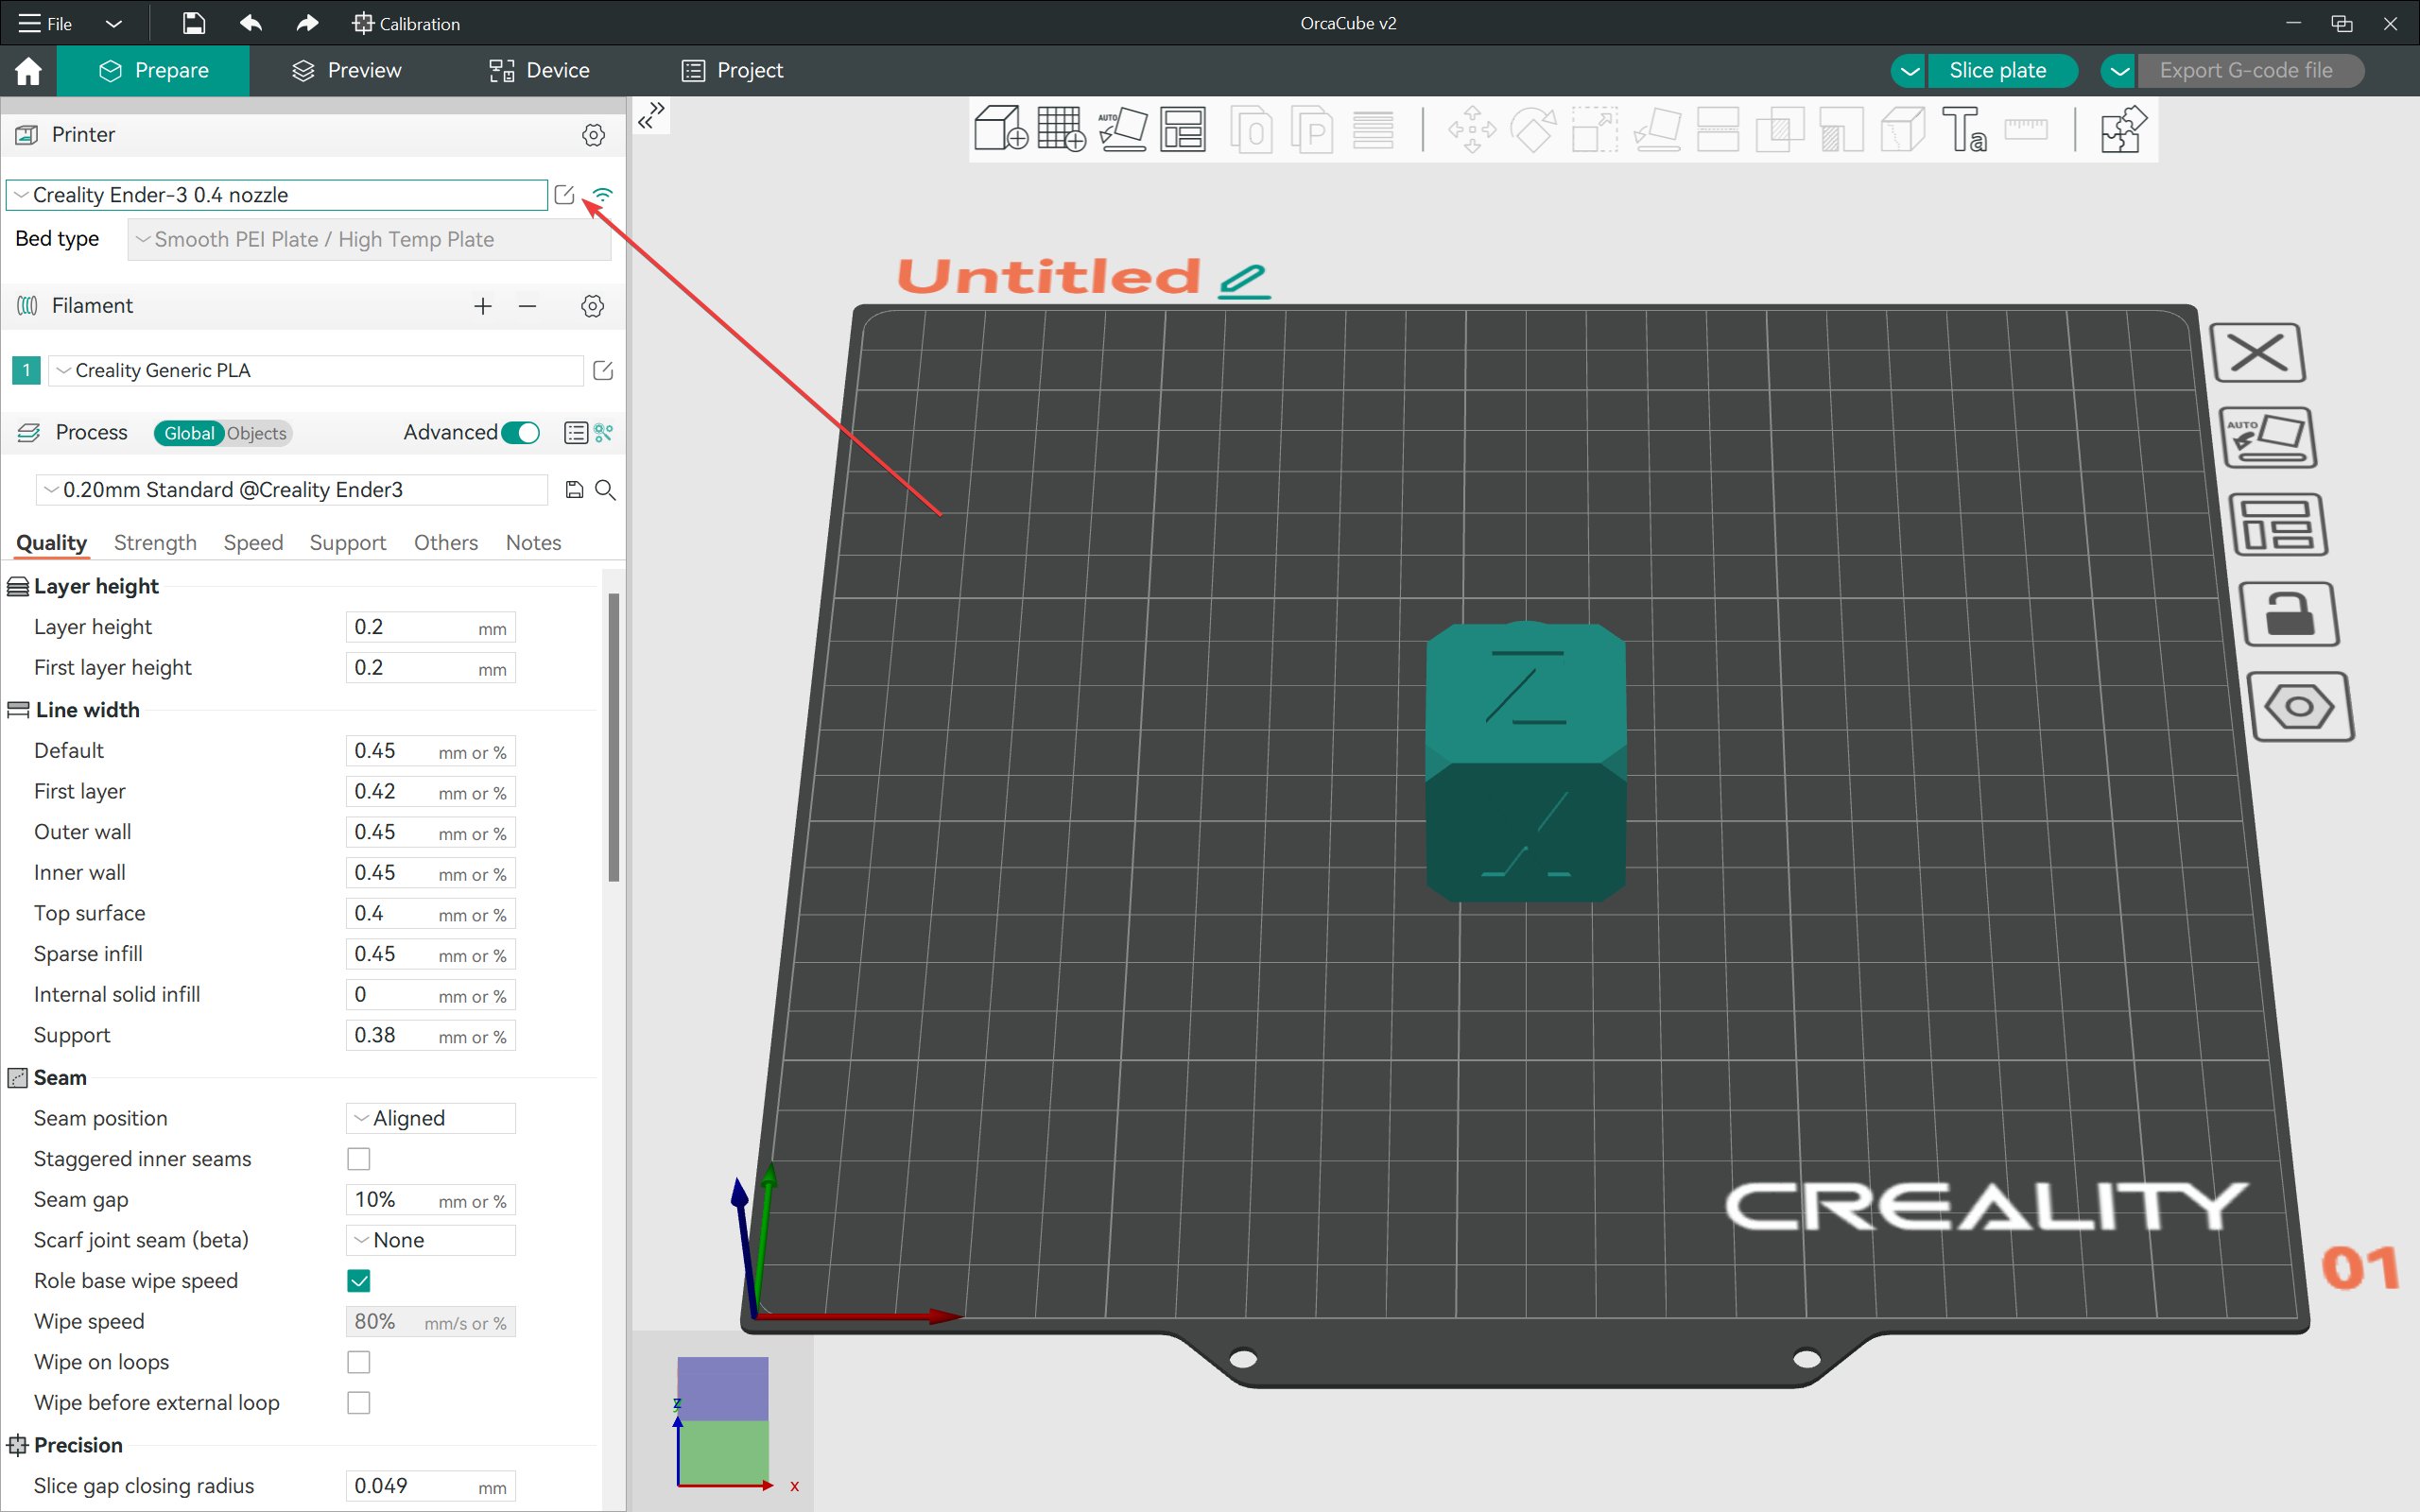Click the Scale tool icon
The height and width of the screenshot is (1512, 2420).
pyautogui.click(x=1594, y=129)
